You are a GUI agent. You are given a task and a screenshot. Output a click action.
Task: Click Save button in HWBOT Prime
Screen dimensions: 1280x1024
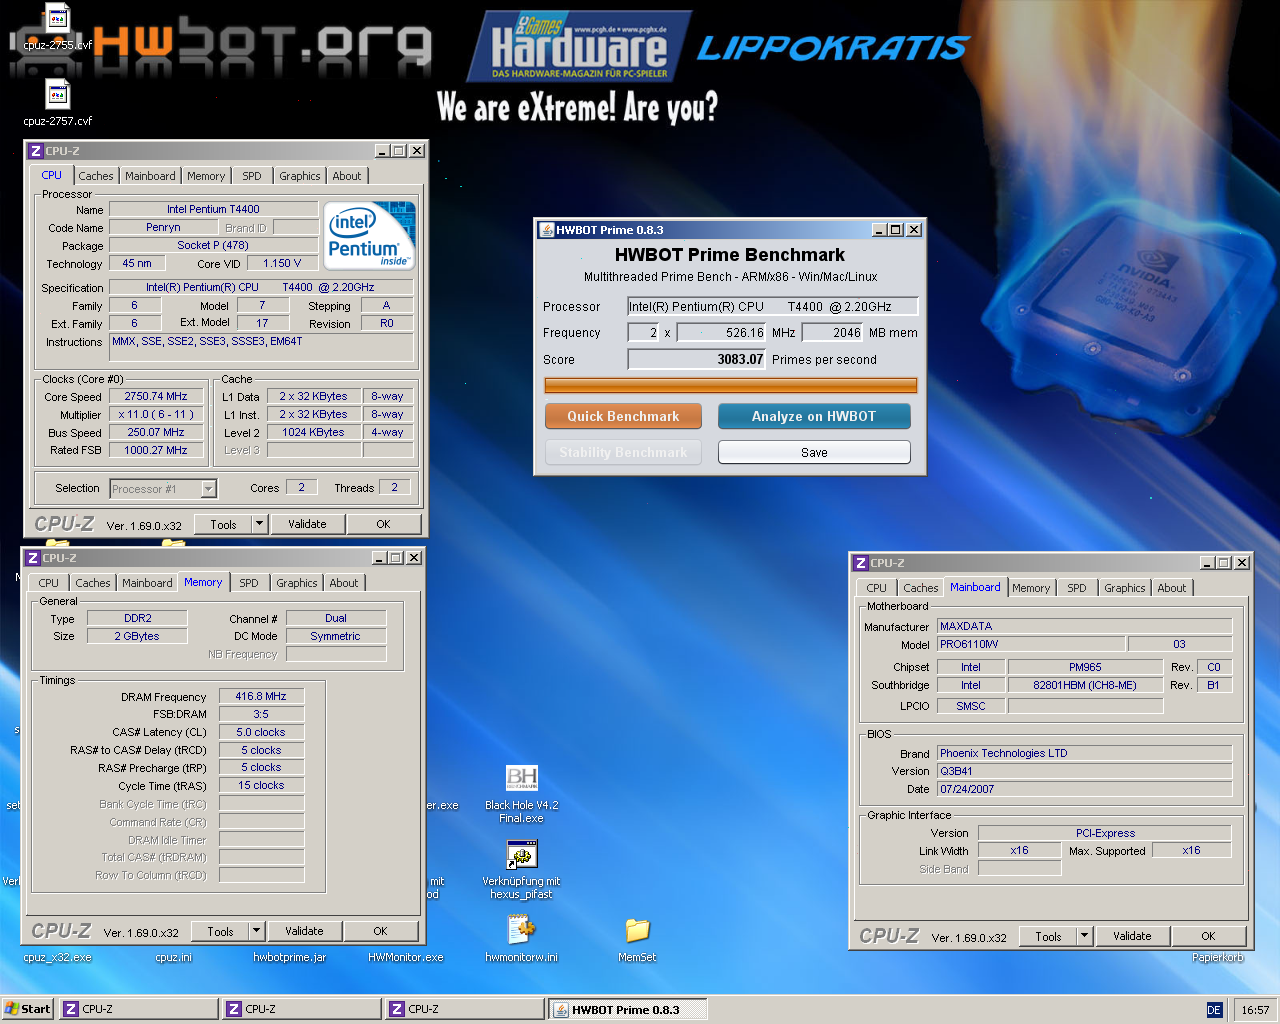(814, 452)
